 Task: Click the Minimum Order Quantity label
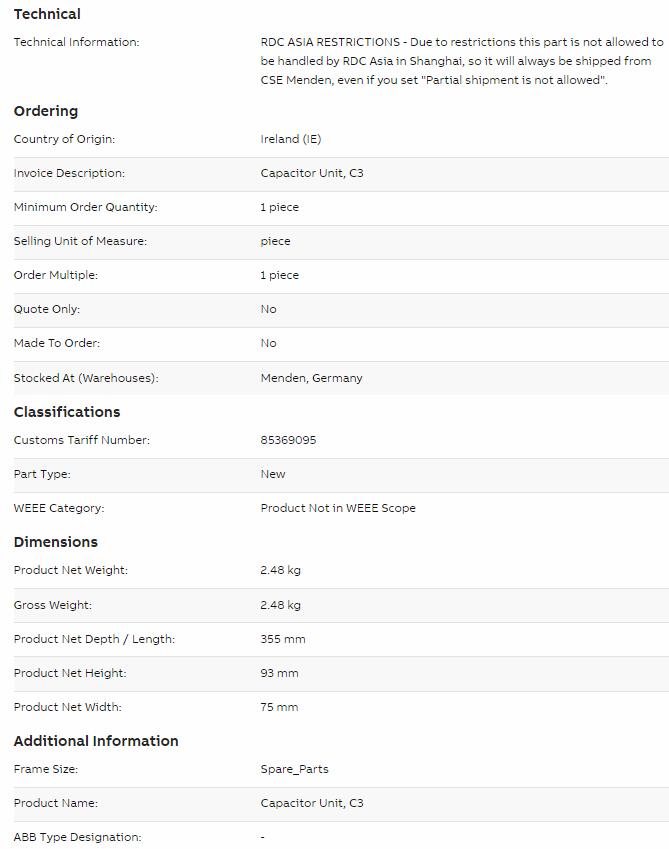[x=86, y=207]
